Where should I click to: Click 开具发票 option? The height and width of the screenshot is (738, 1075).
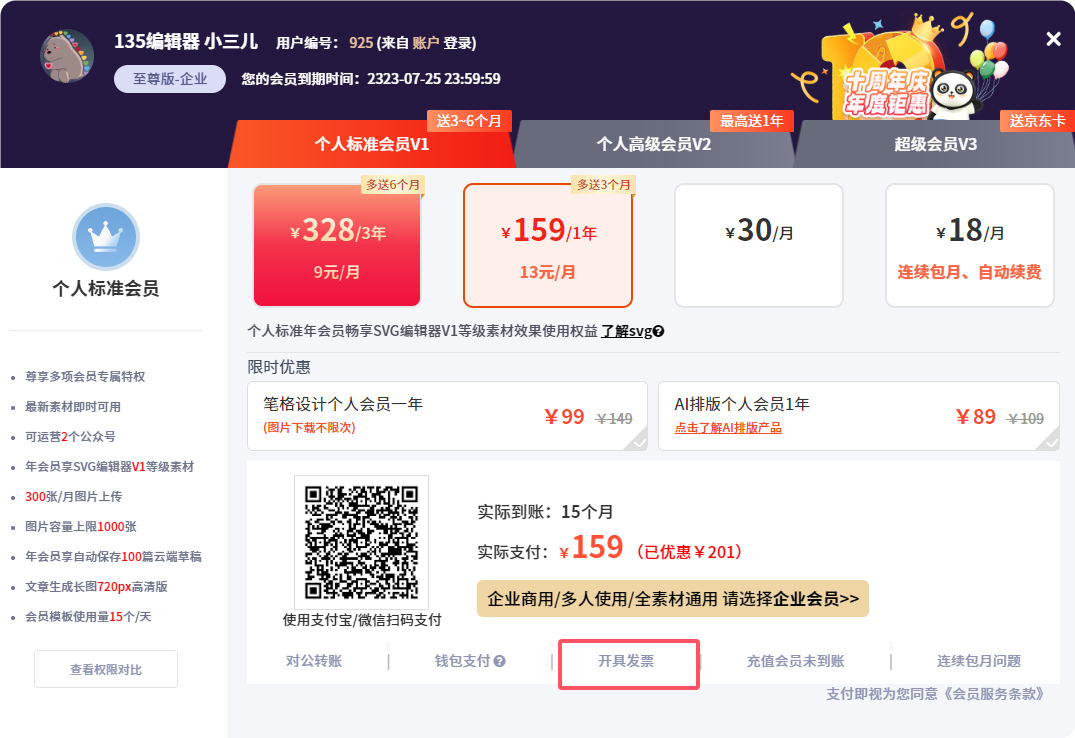click(x=626, y=661)
